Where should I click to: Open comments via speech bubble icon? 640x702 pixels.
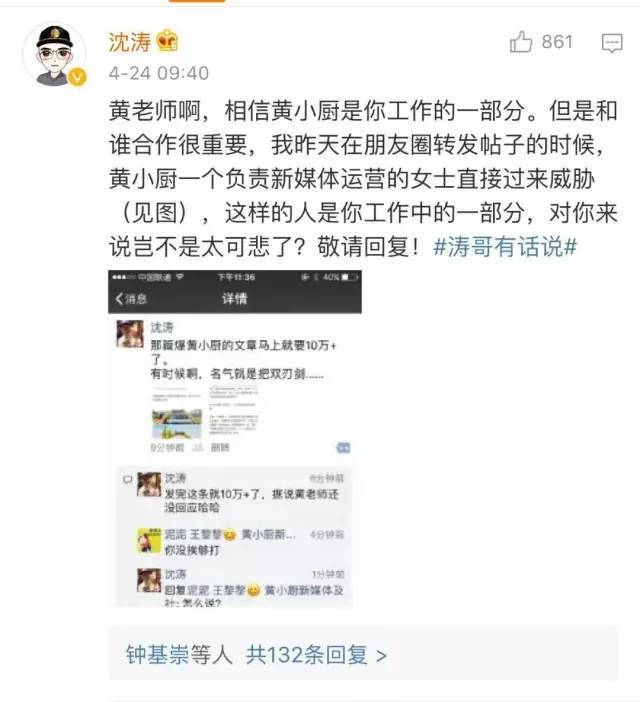click(x=612, y=43)
